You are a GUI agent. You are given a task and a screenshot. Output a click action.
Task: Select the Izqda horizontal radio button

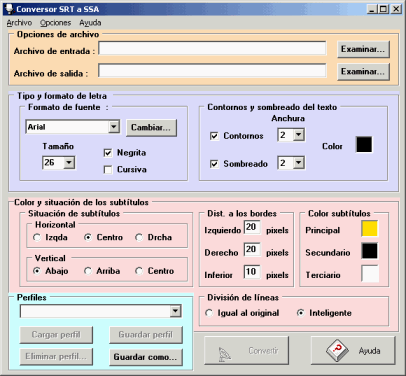pos(37,237)
